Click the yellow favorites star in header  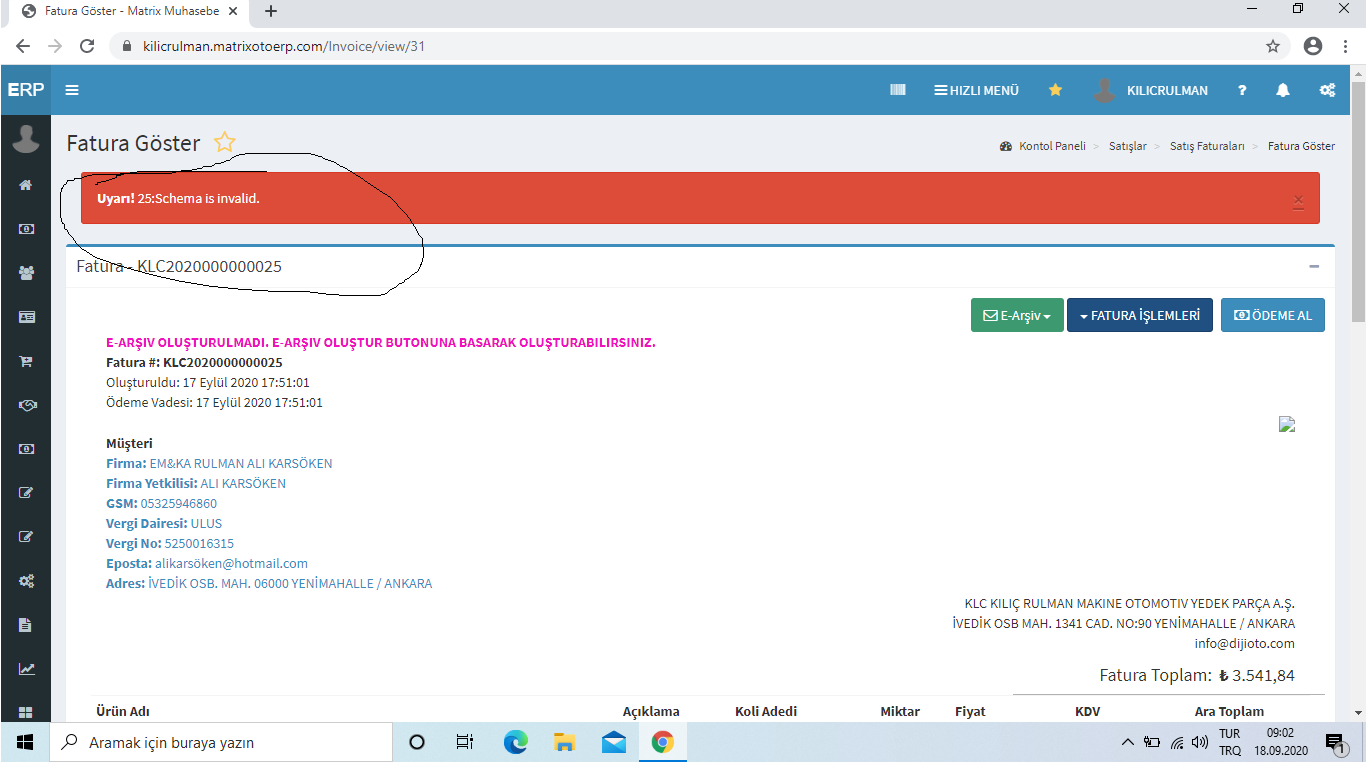1055,90
